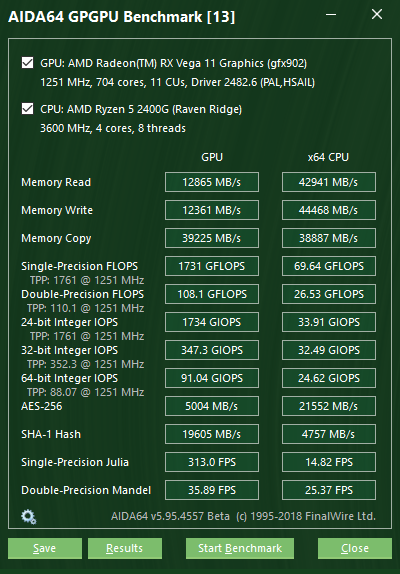The width and height of the screenshot is (400, 574).
Task: Click the GPU 24-bit Integer 1734 GIOPS result
Action: [212, 322]
